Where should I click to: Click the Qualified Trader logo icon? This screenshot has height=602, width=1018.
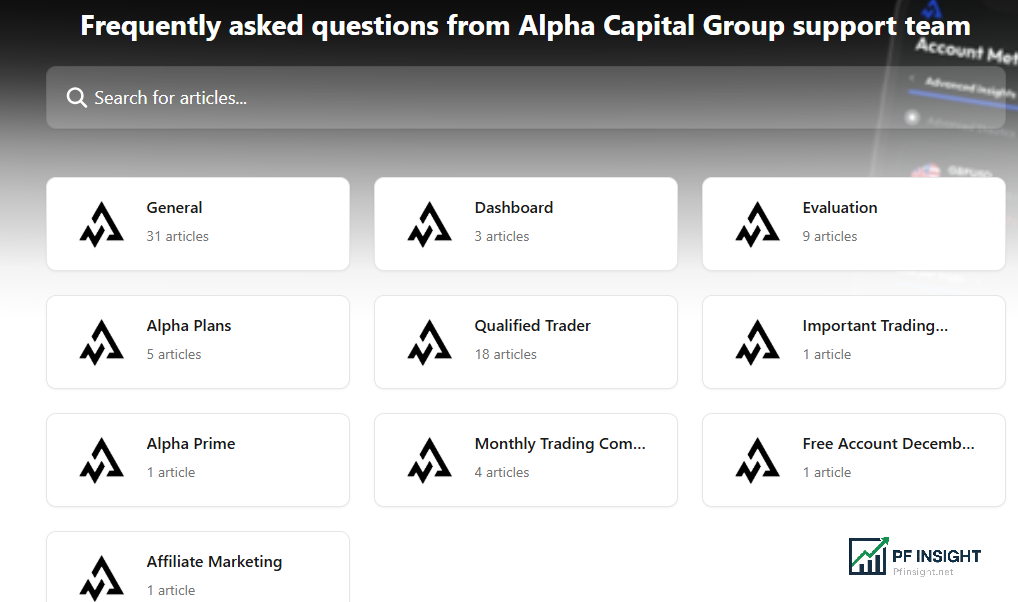(x=429, y=342)
